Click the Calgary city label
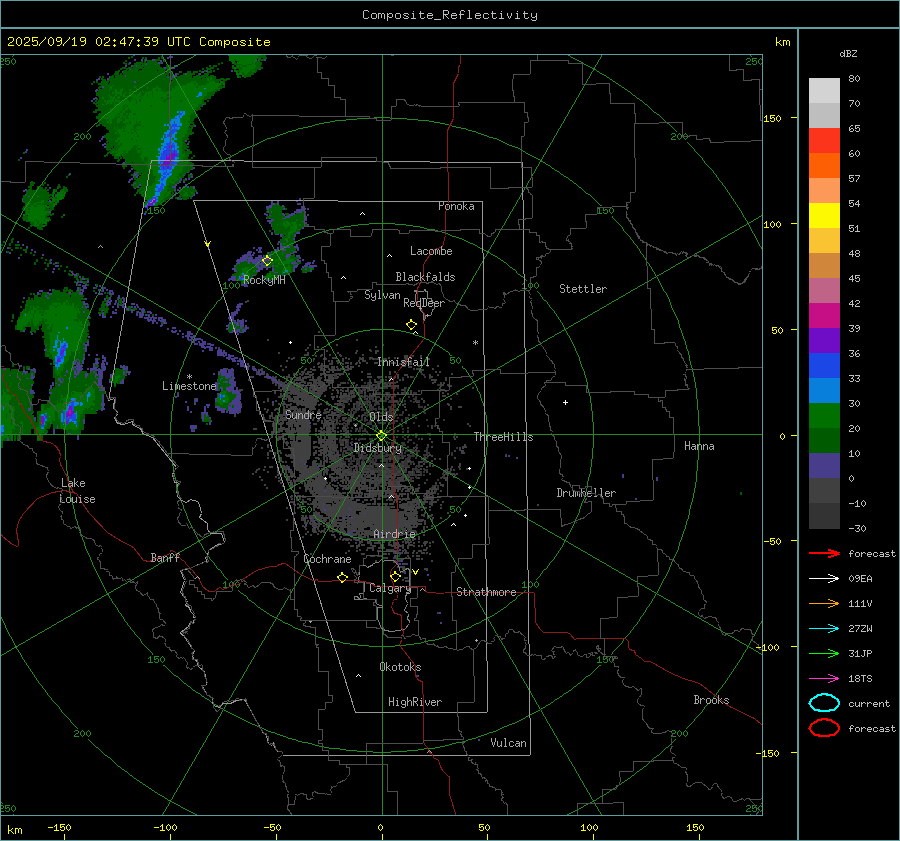Viewport: 900px width, 841px height. (x=389, y=589)
